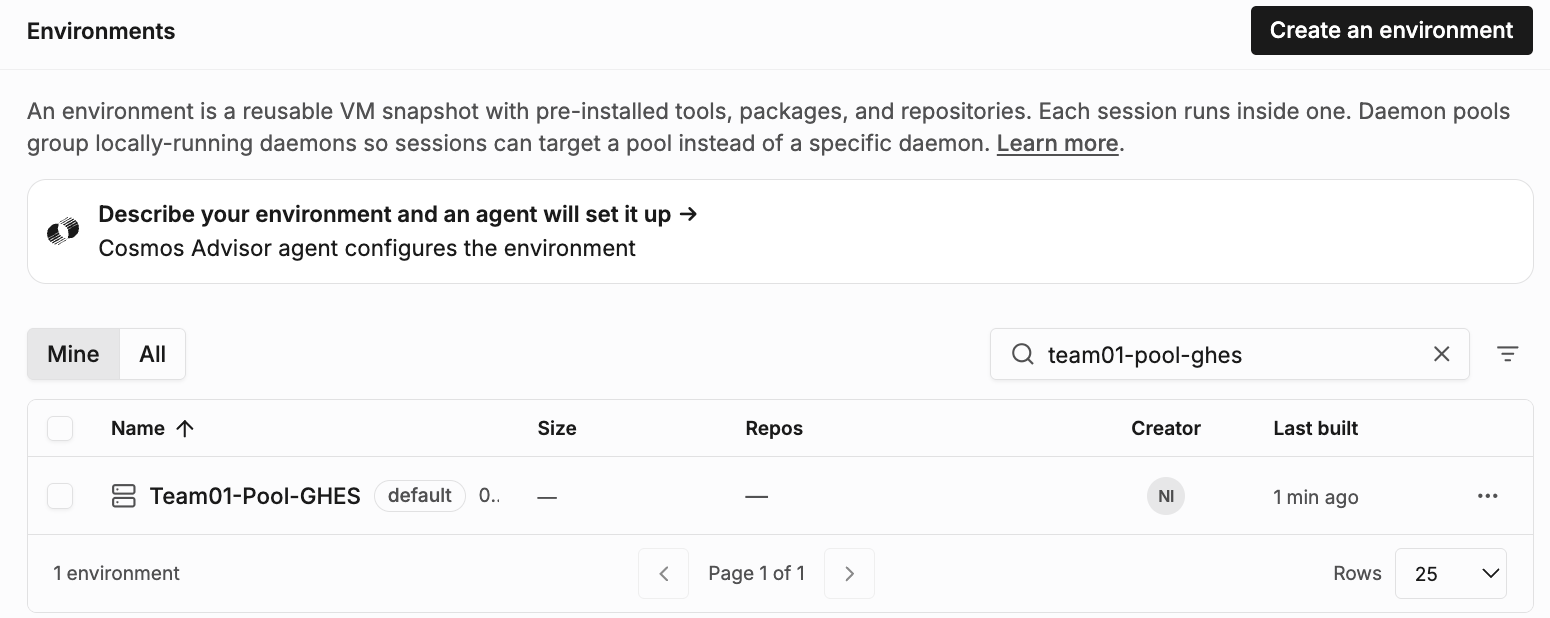Open the filter options icon
Screen dimensions: 1550x618
pyautogui.click(x=1507, y=354)
